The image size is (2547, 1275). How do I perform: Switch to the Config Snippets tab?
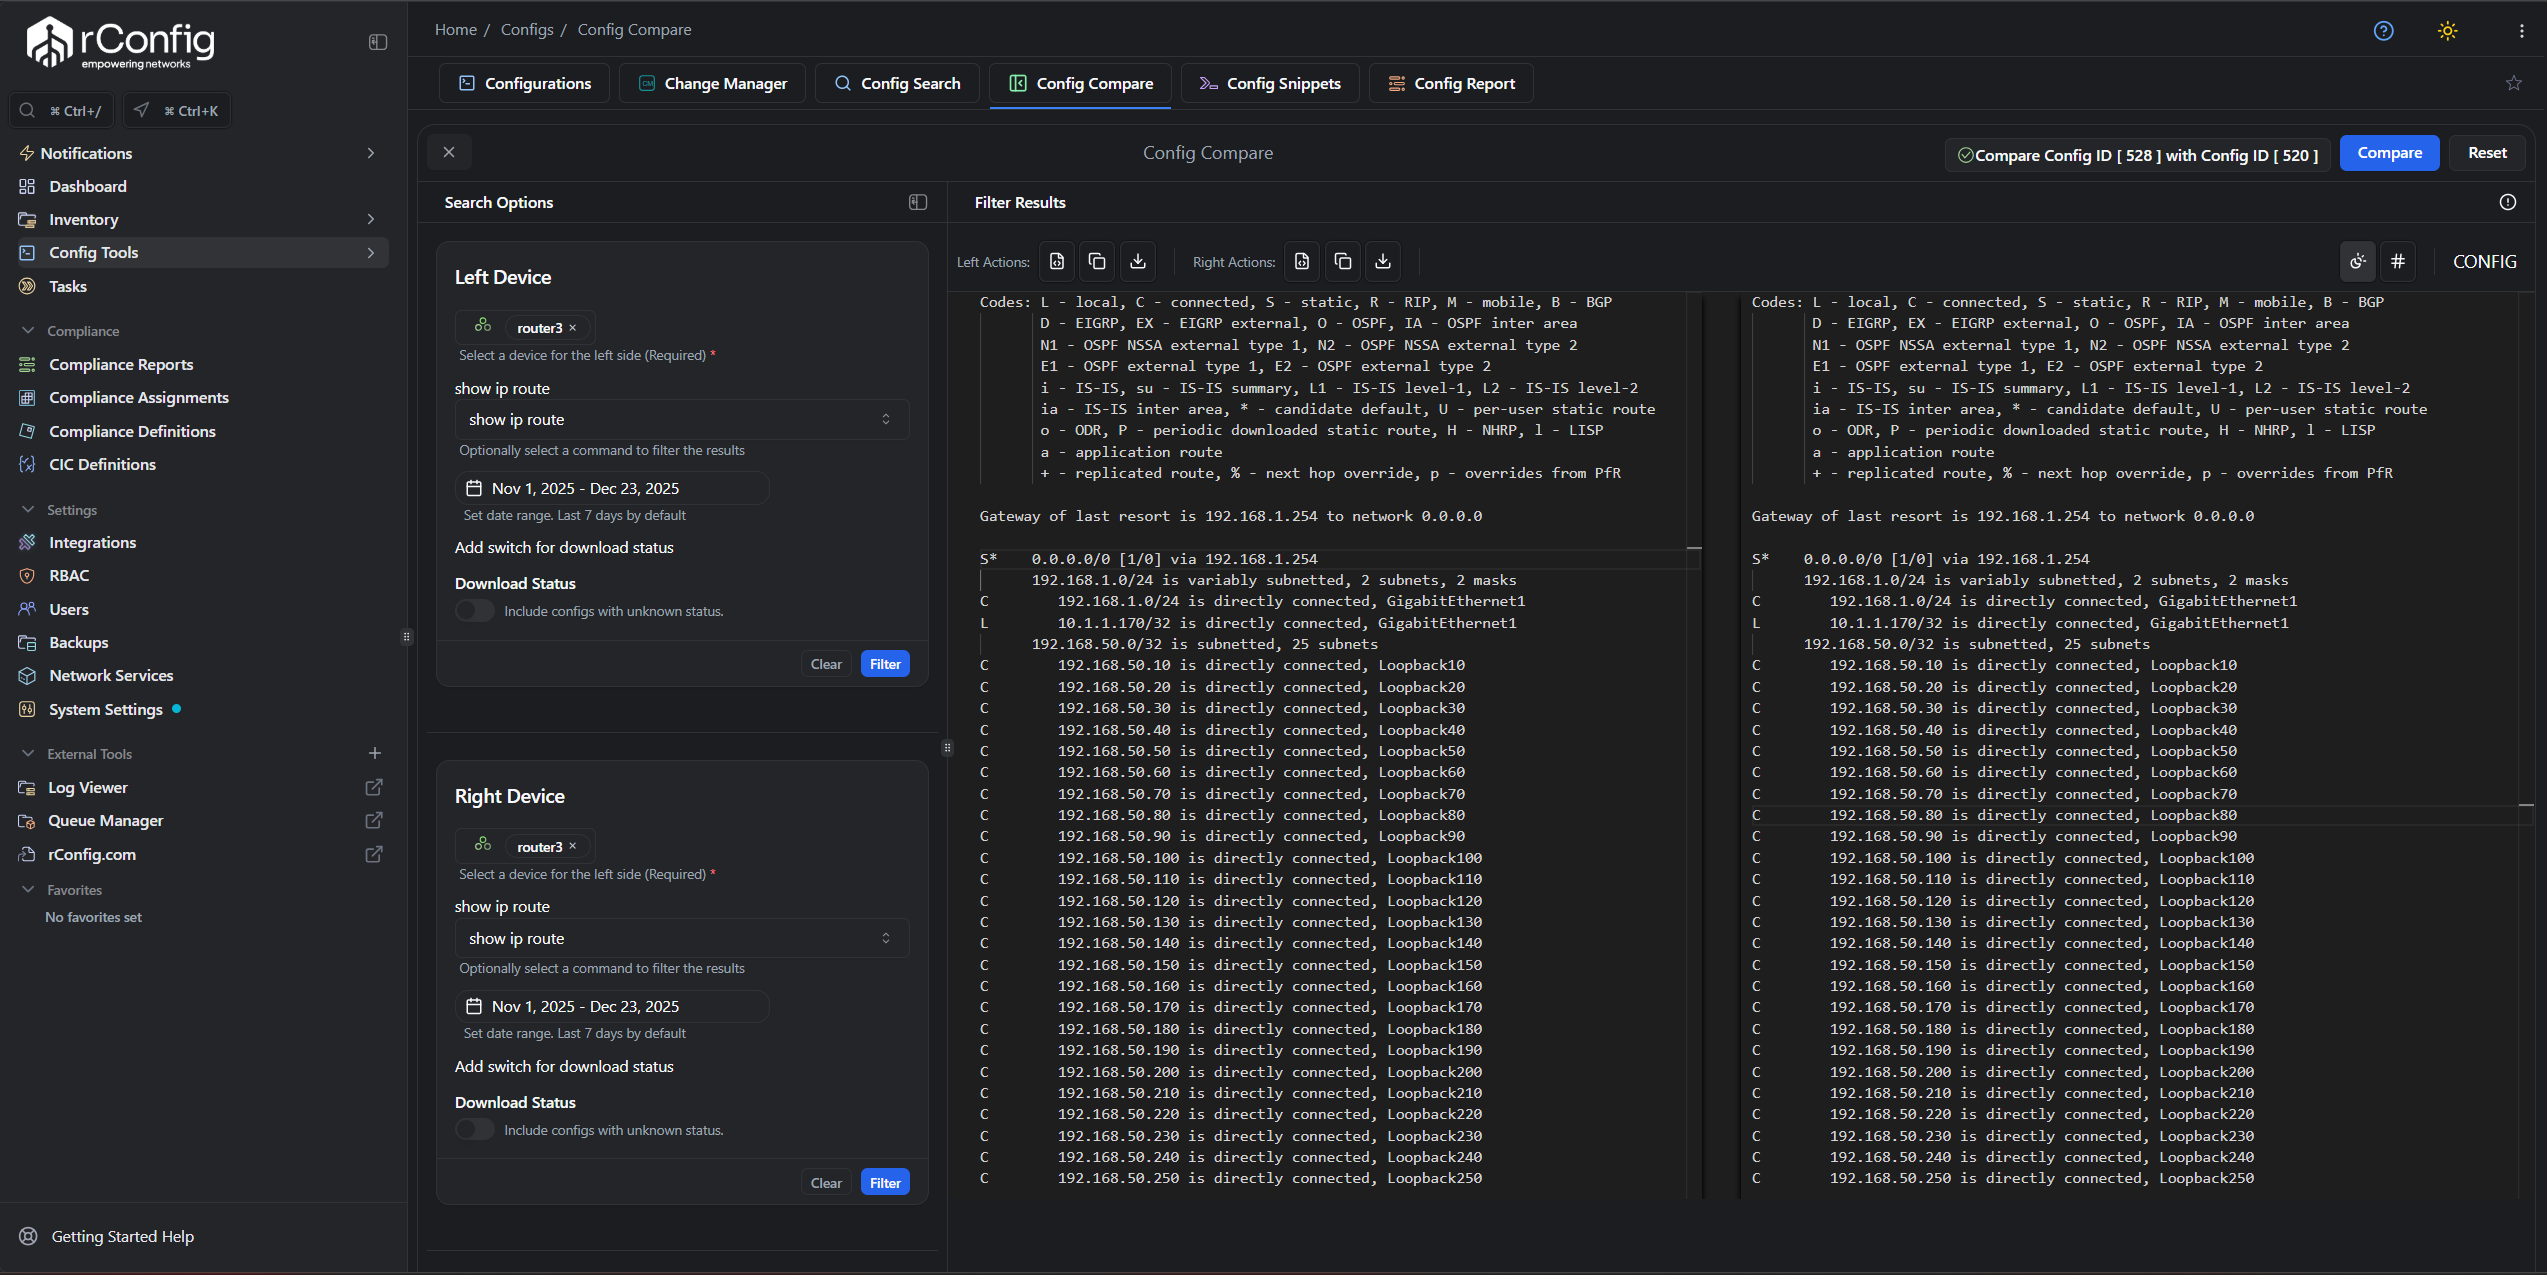pos(1270,83)
